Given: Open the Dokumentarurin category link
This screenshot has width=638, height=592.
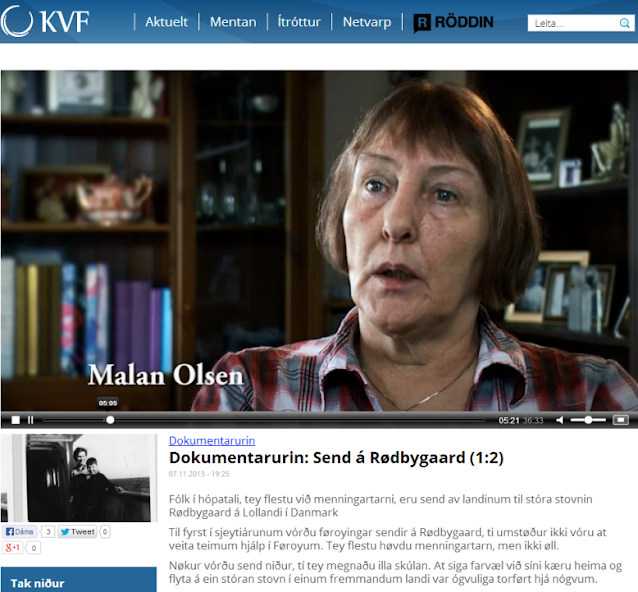Looking at the screenshot, I should [212, 441].
